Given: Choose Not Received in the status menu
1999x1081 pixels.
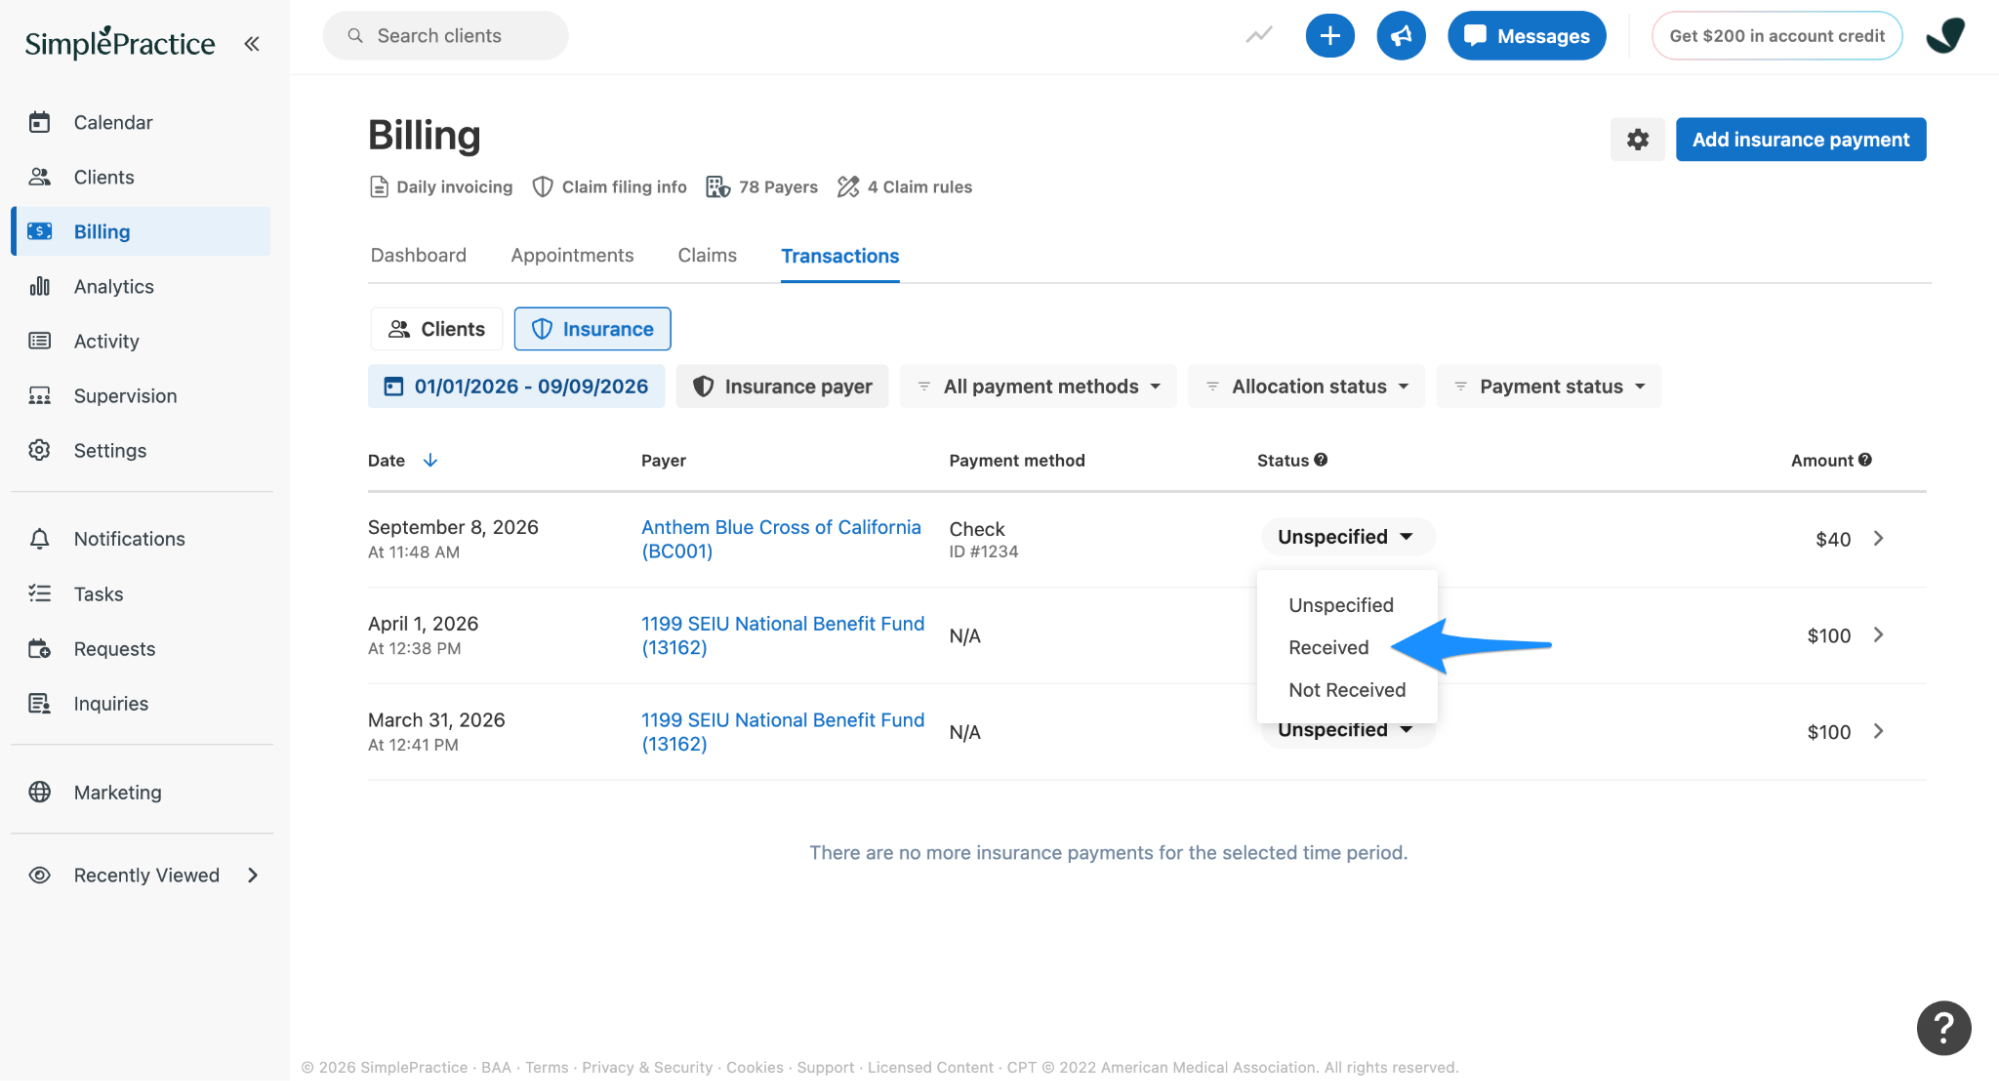Looking at the screenshot, I should (1346, 690).
